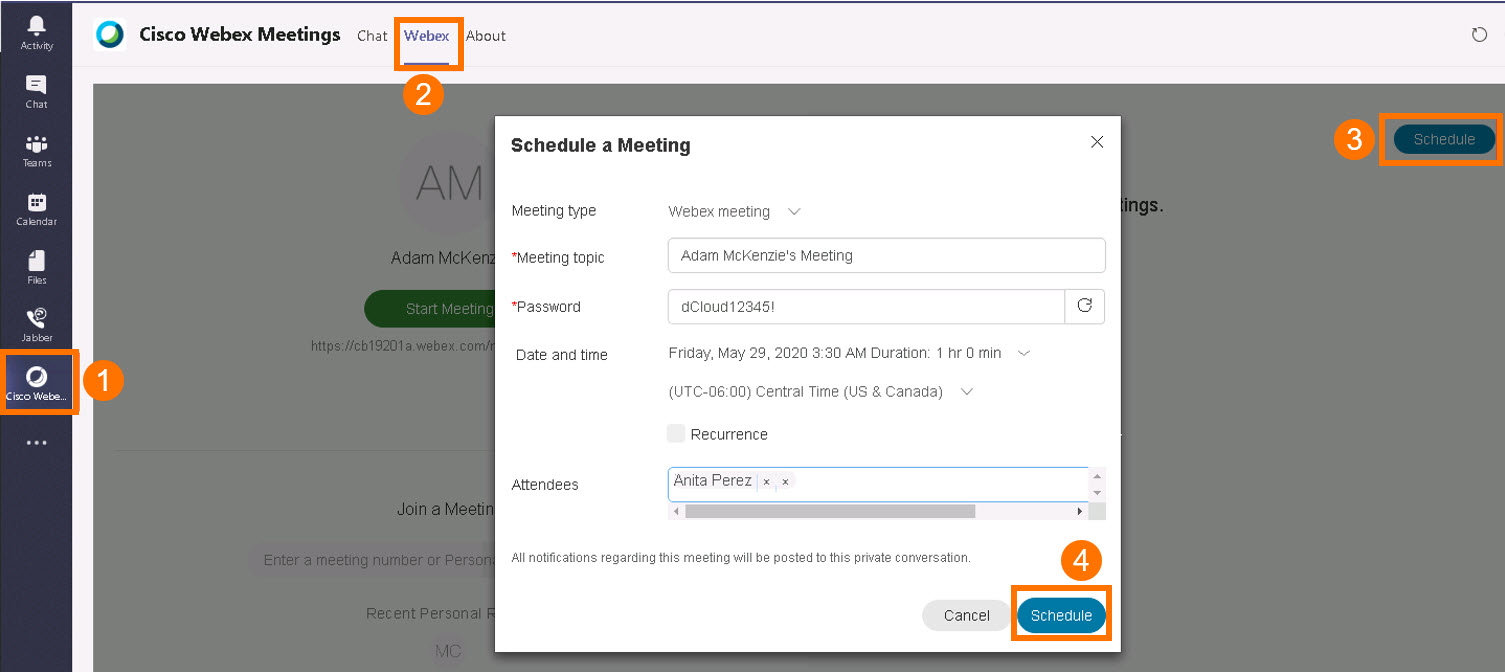Close the Schedule a Meeting dialog
The image size is (1505, 672).
coord(1097,142)
